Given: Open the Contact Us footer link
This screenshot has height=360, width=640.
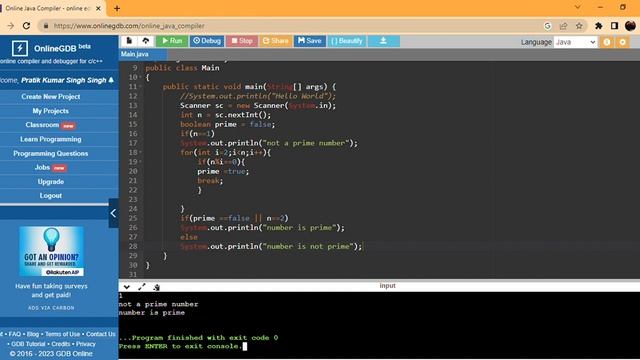Looking at the screenshot, I should [x=101, y=334].
